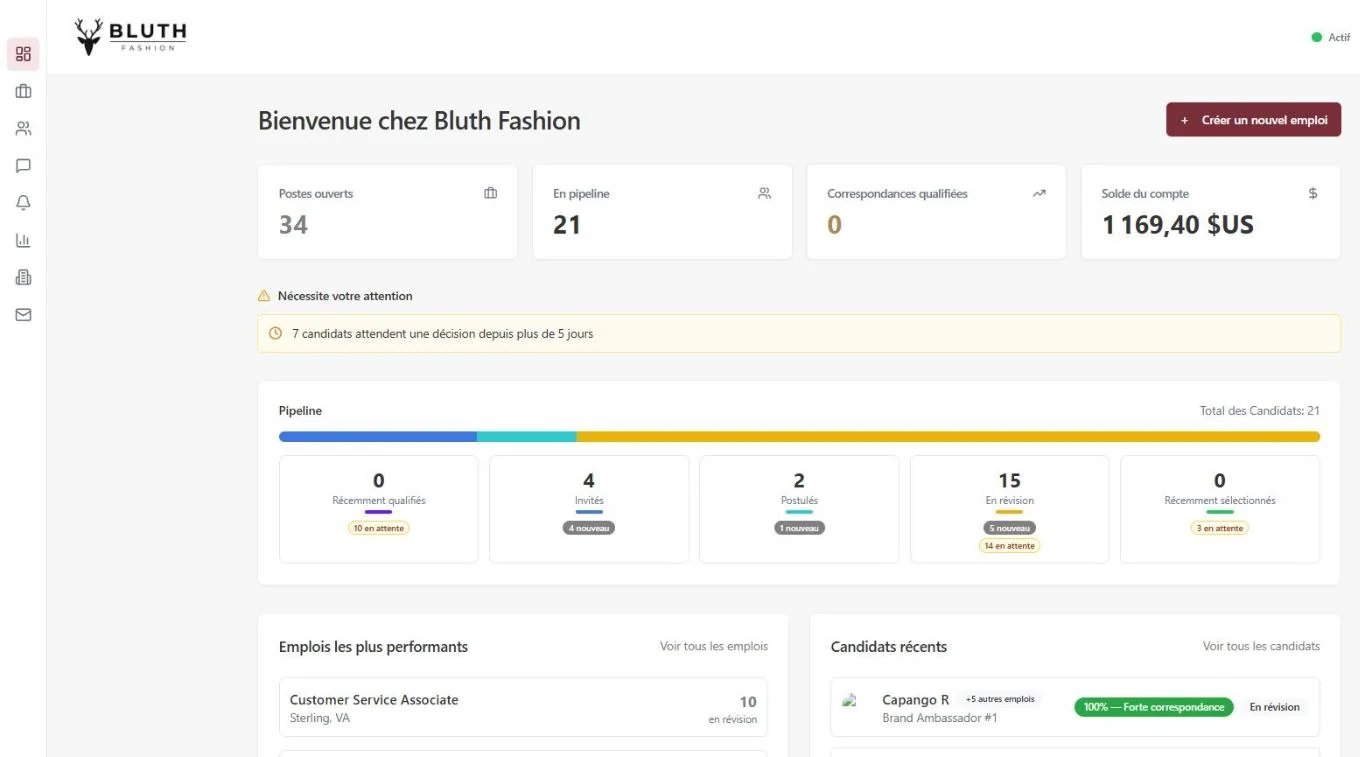Open the messages chat bubble icon
This screenshot has height=757, width=1360.
click(23, 166)
